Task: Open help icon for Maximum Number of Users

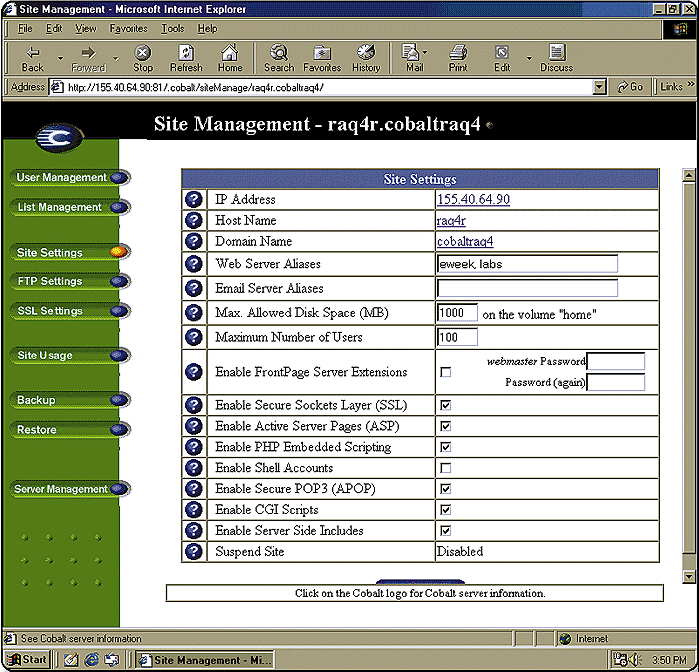Action: tap(194, 337)
